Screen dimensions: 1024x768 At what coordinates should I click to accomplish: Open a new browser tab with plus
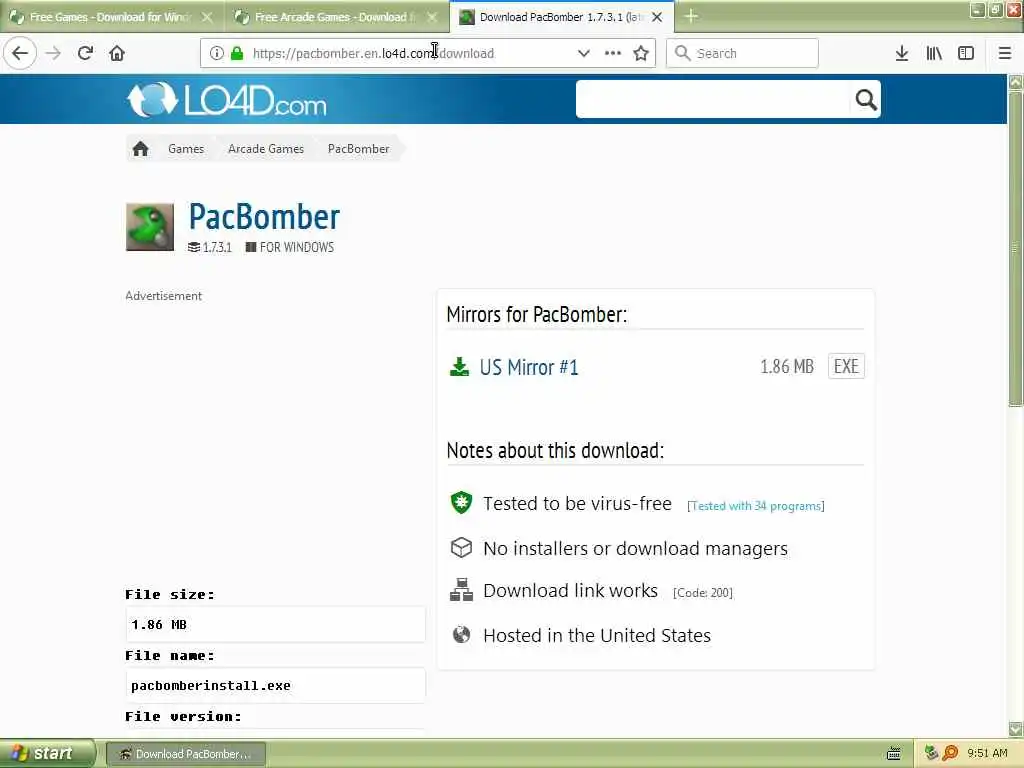tap(691, 16)
